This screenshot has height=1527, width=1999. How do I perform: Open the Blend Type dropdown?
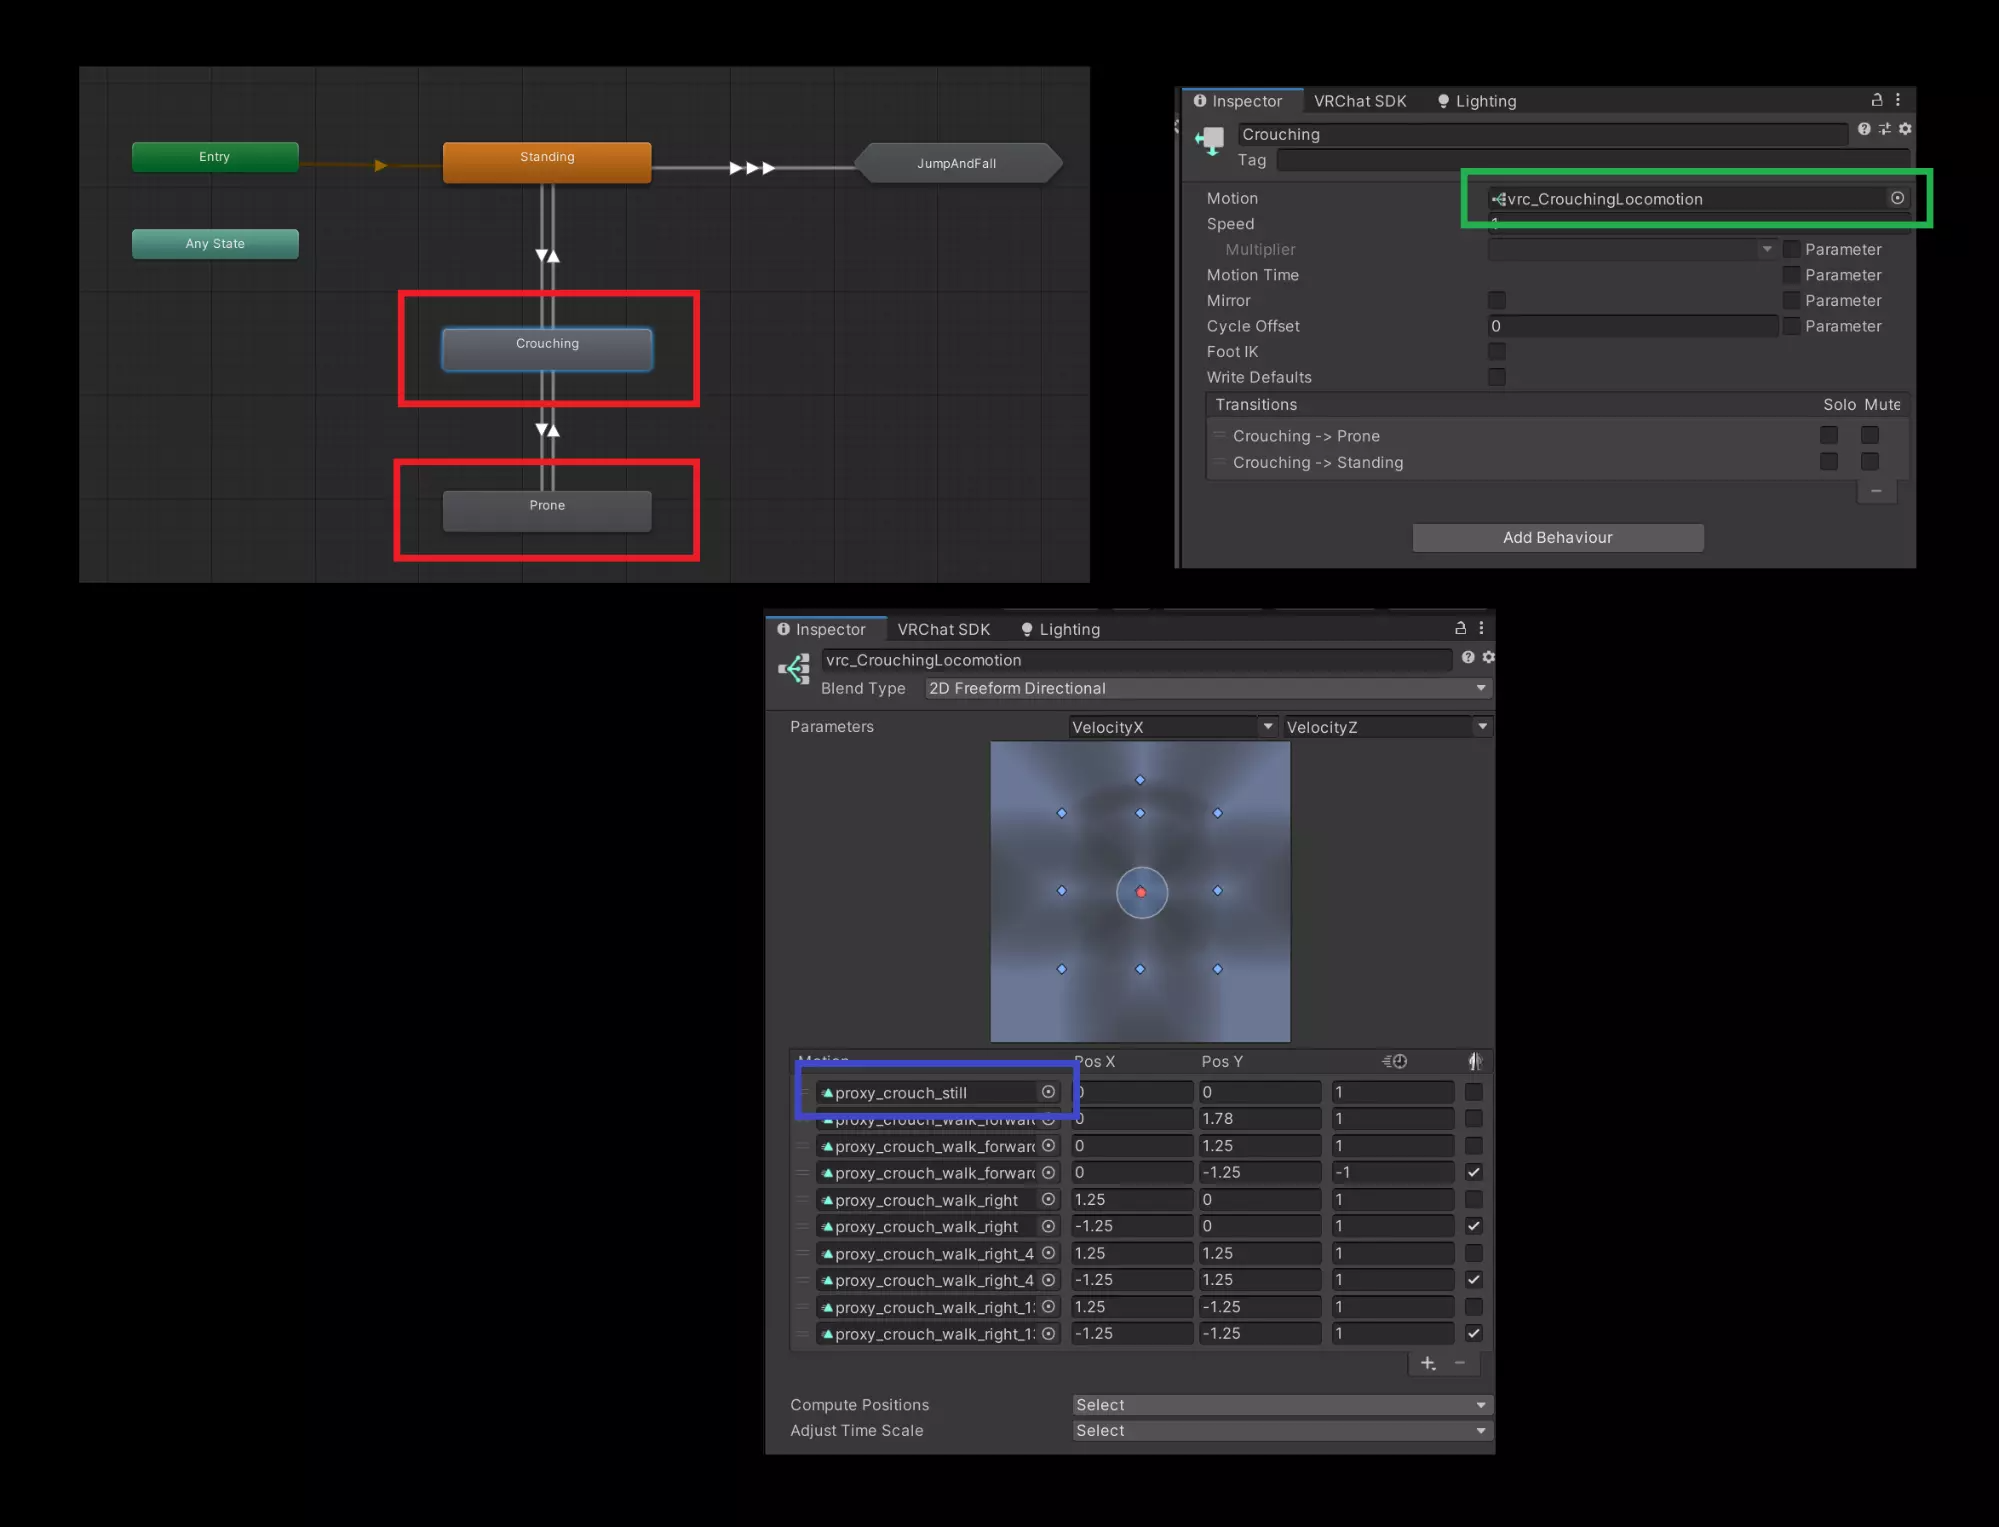pos(1206,688)
